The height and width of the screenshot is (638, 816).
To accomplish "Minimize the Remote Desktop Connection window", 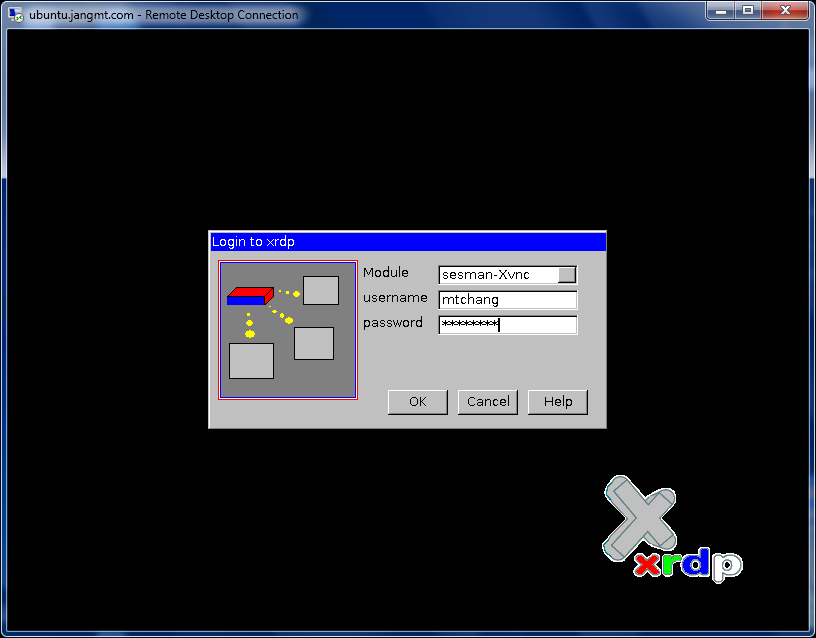I will pos(721,10).
